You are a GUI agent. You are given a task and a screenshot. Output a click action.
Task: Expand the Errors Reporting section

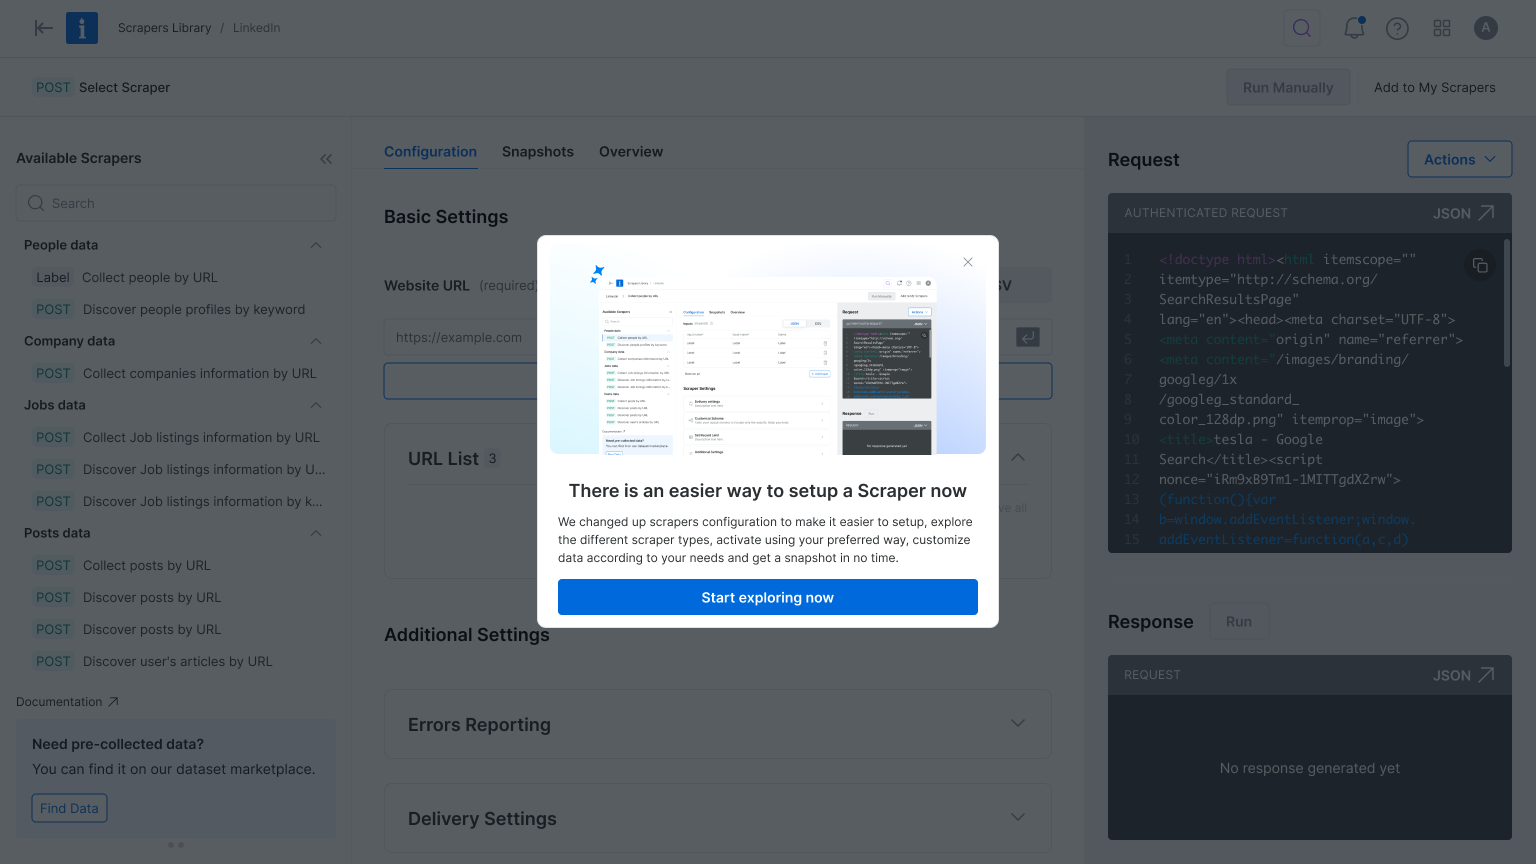click(x=1017, y=724)
